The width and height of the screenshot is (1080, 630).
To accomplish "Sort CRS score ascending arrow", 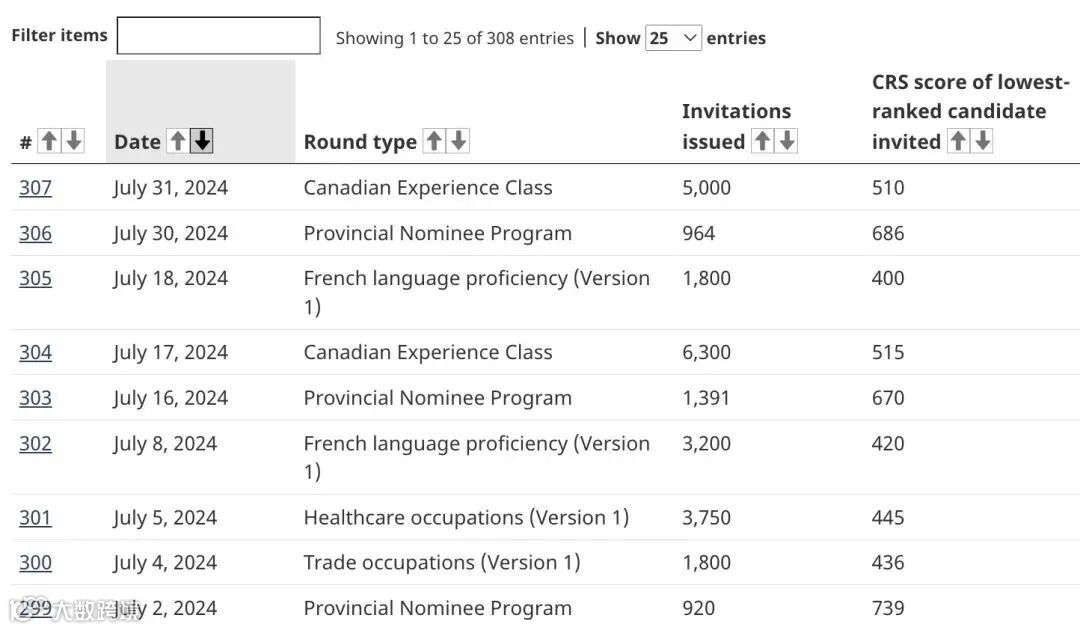I will coord(957,141).
